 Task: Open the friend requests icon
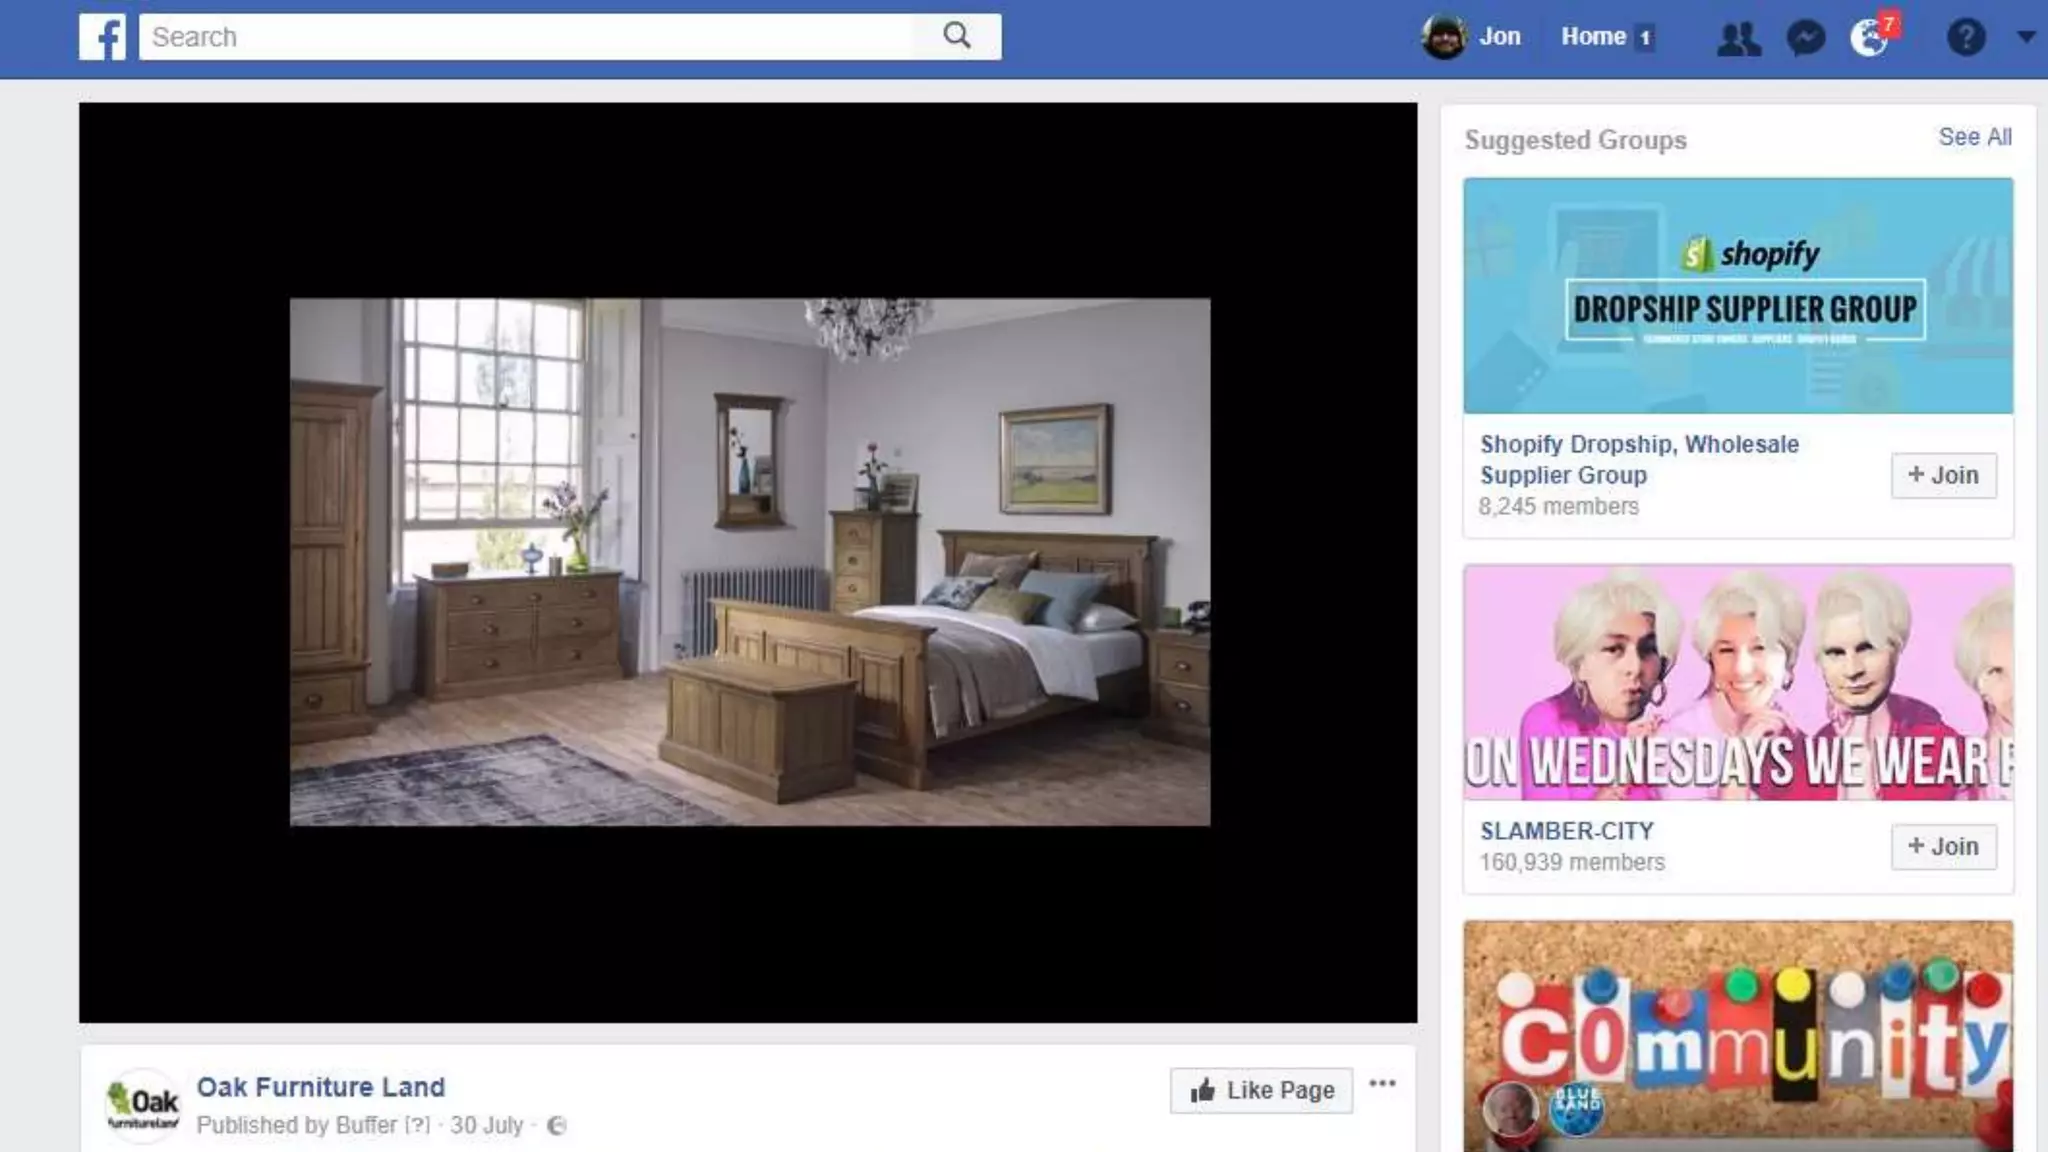coord(1738,39)
